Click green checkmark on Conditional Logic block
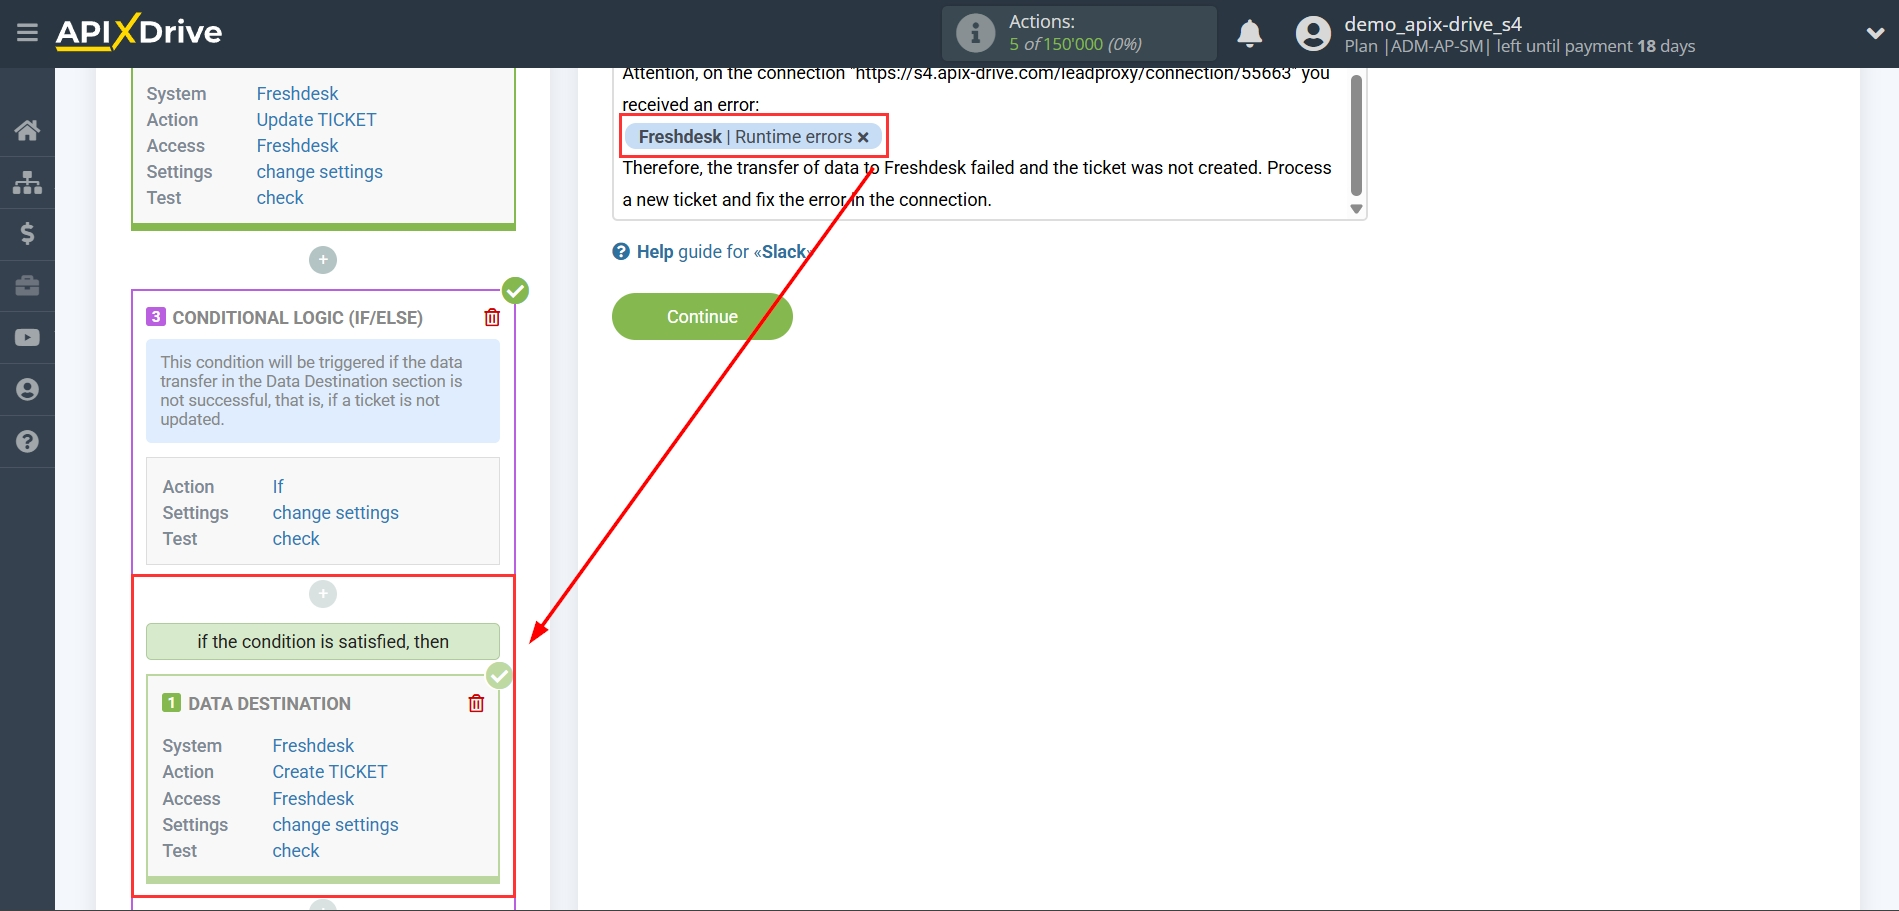Image resolution: width=1899 pixels, height=911 pixels. pos(515,291)
